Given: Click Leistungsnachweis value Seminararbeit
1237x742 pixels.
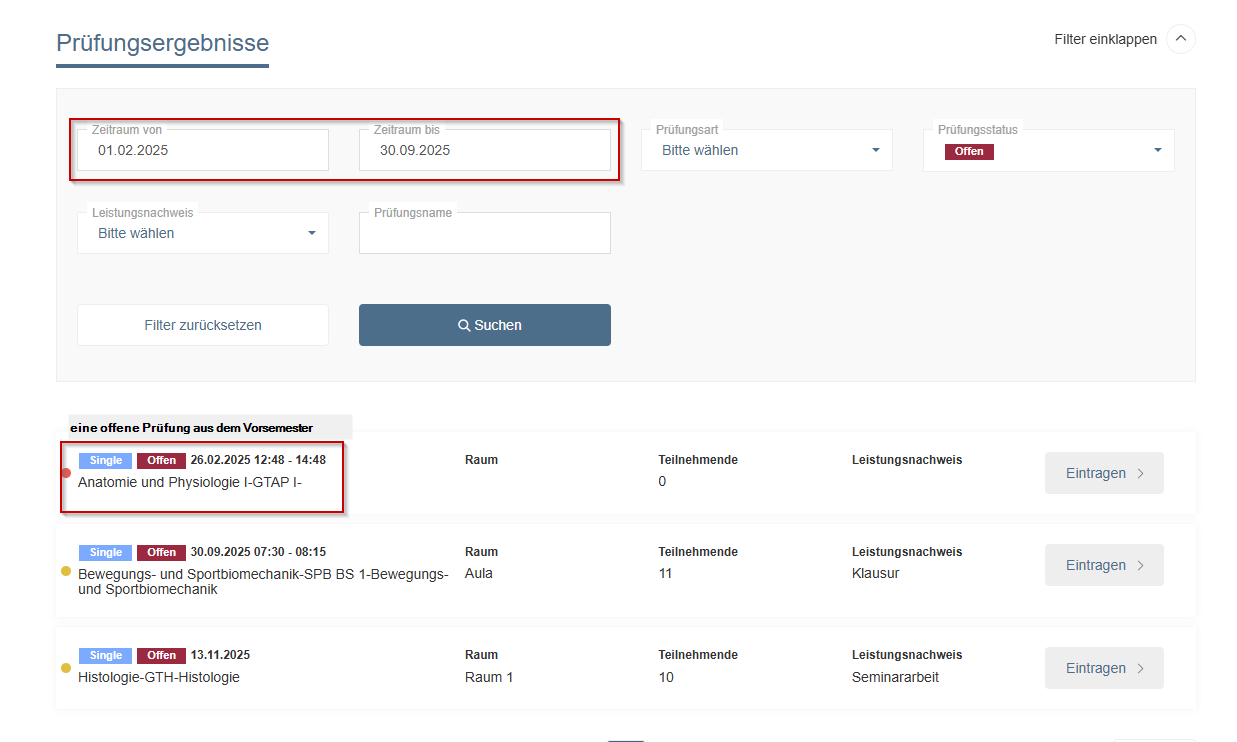Looking at the screenshot, I should tap(895, 677).
